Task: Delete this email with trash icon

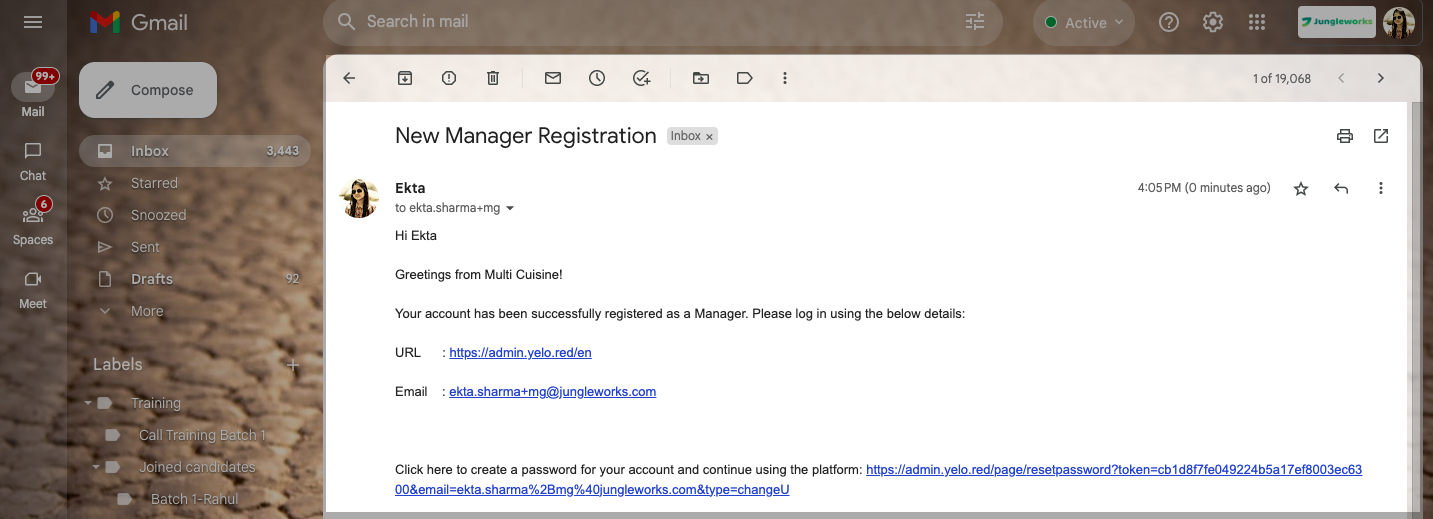Action: point(493,78)
